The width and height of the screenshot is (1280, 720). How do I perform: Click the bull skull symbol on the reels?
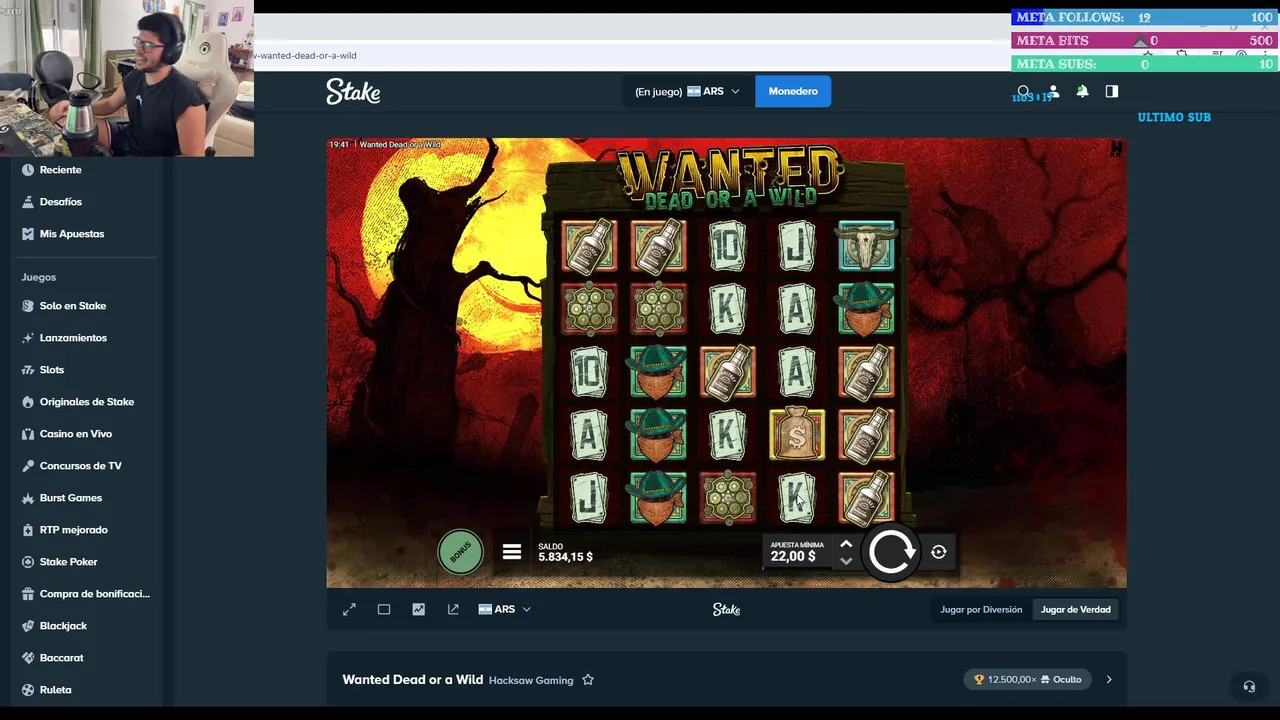click(866, 246)
